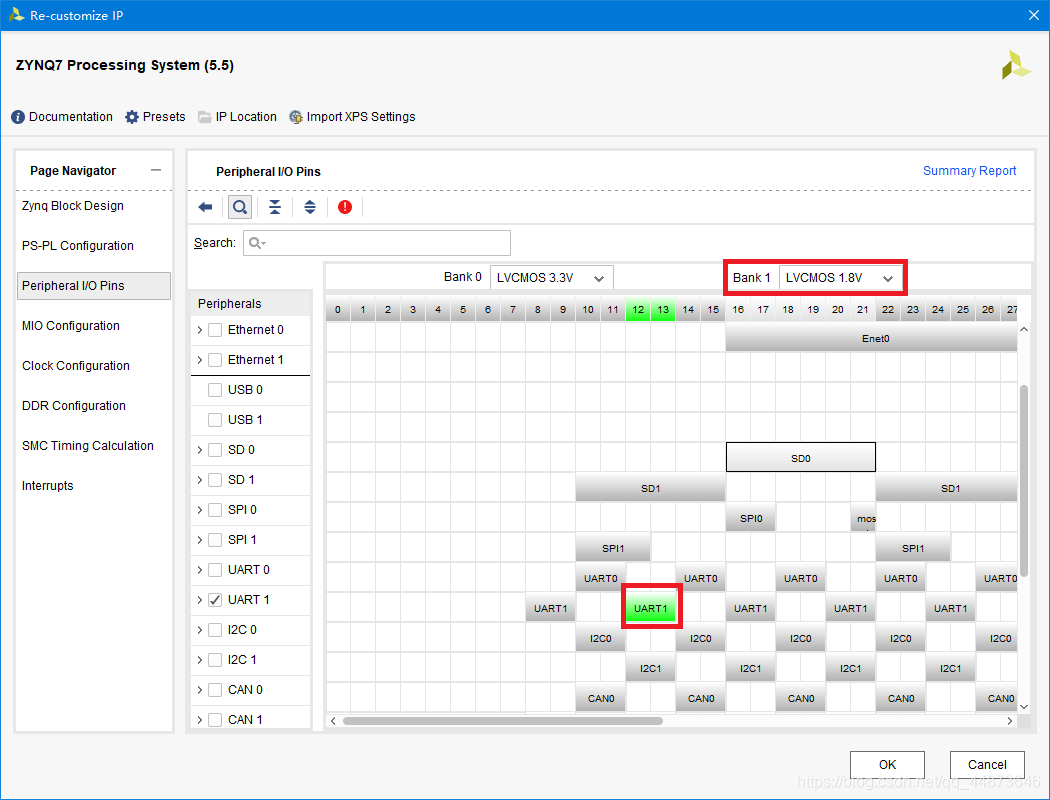Click Import XPS Settings icon

click(295, 117)
